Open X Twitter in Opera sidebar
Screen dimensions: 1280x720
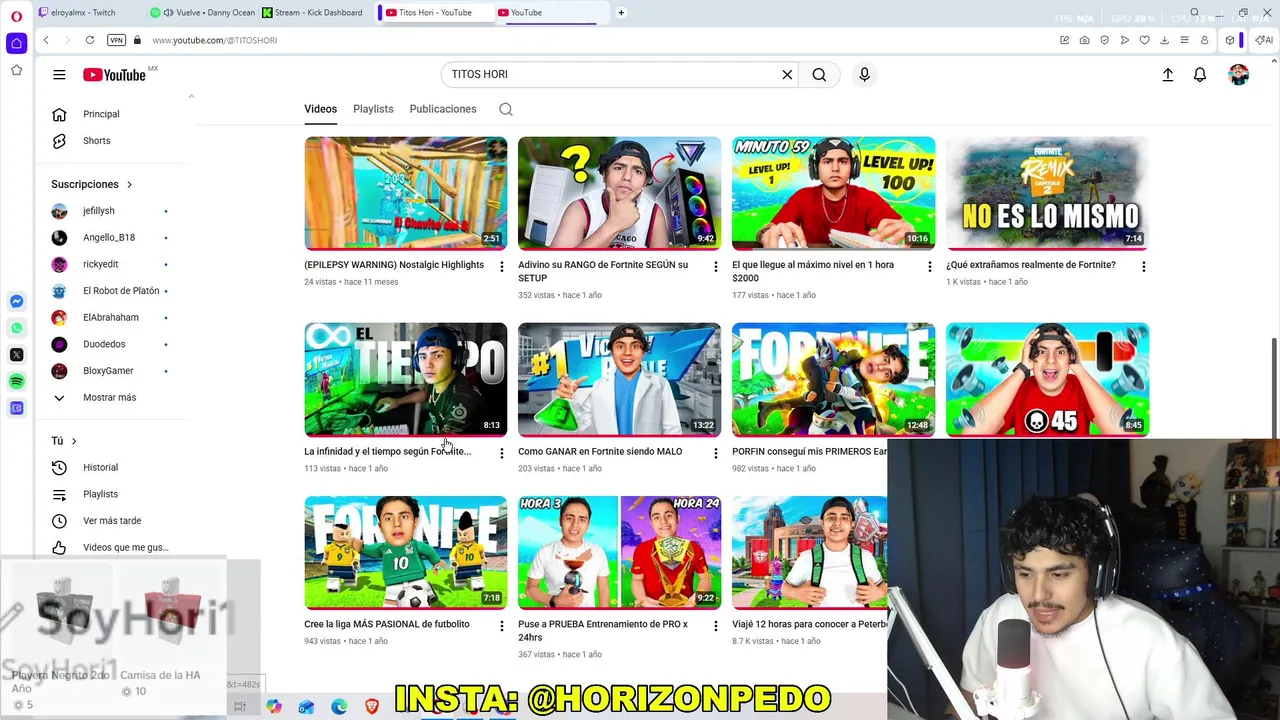(16, 355)
